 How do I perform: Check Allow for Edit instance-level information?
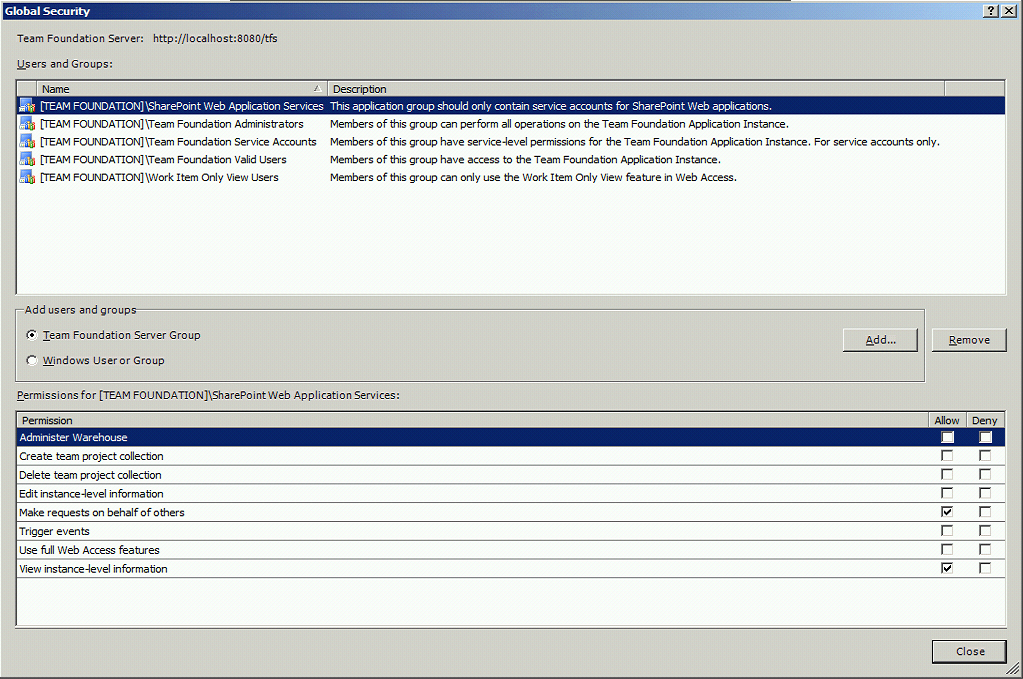click(x=947, y=494)
